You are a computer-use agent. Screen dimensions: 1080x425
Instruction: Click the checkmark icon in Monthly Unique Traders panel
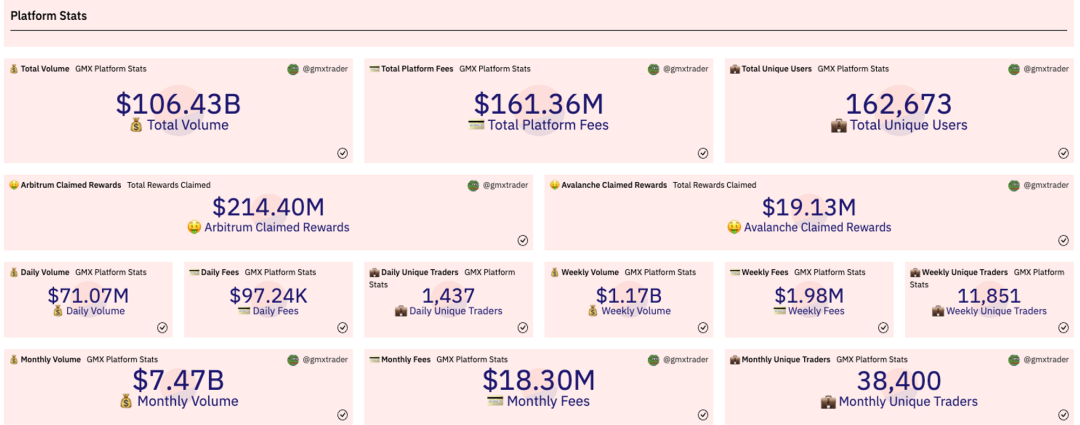[1063, 414]
